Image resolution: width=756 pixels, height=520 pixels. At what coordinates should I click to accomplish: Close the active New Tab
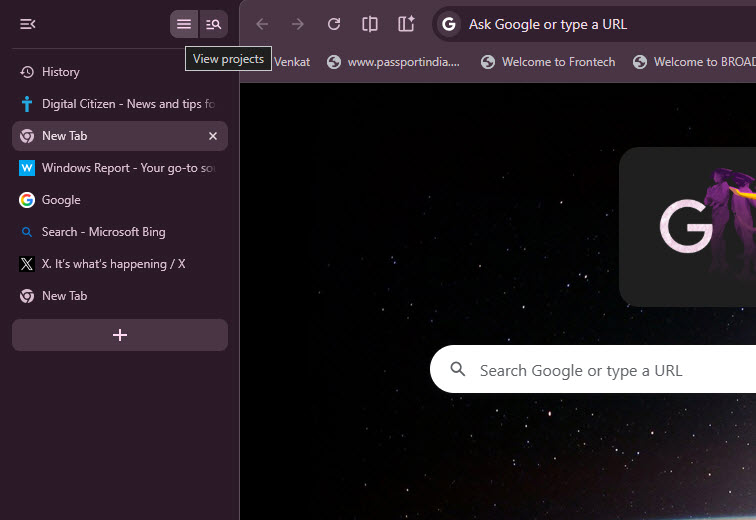213,136
